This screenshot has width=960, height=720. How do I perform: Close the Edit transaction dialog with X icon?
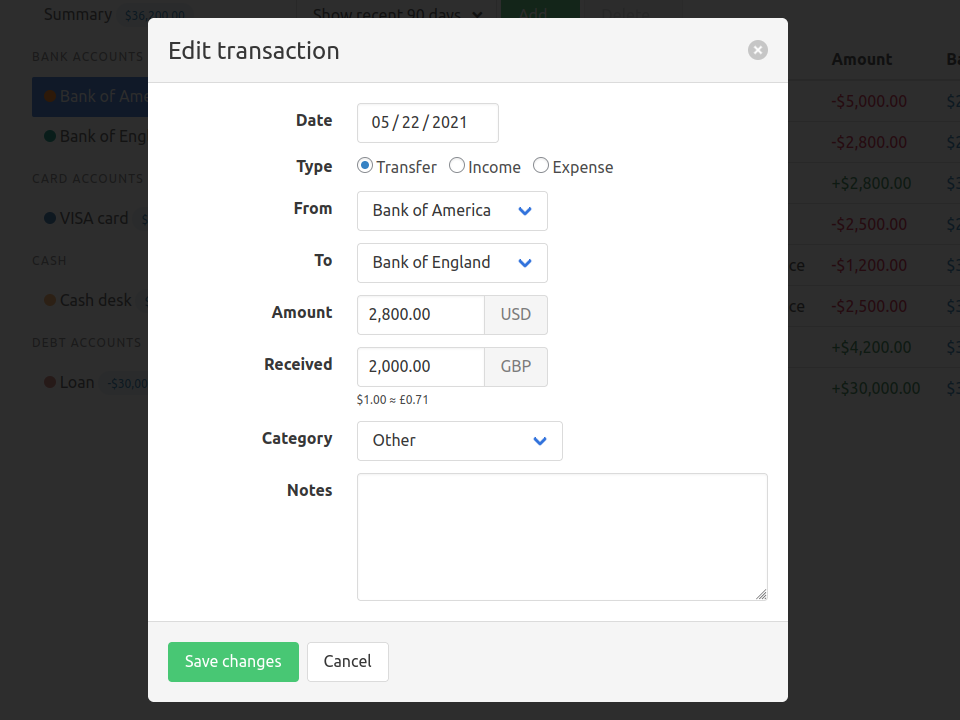[757, 50]
